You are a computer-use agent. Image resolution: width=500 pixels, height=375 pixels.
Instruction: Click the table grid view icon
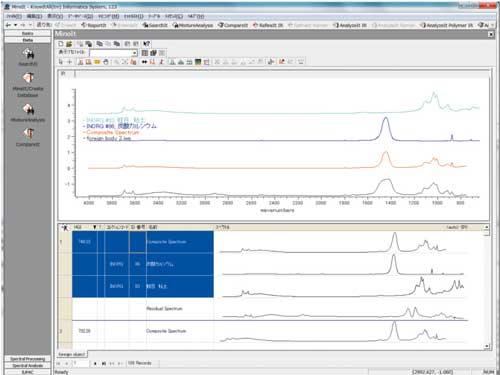145,53
